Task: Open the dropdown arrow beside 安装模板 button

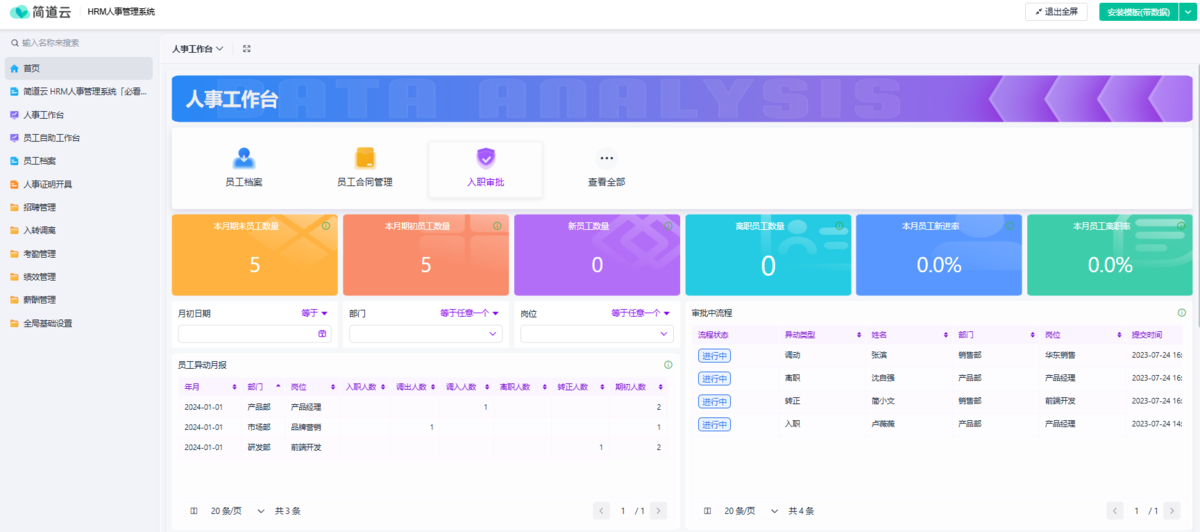Action: point(1186,12)
